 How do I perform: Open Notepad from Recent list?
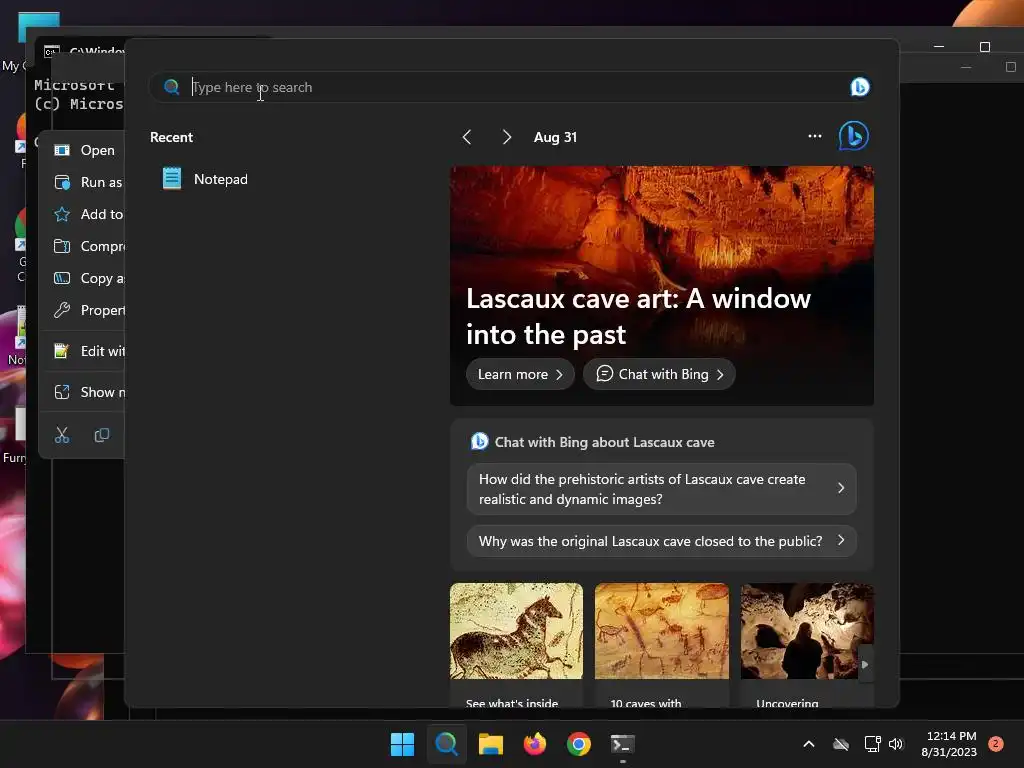pyautogui.click(x=205, y=179)
